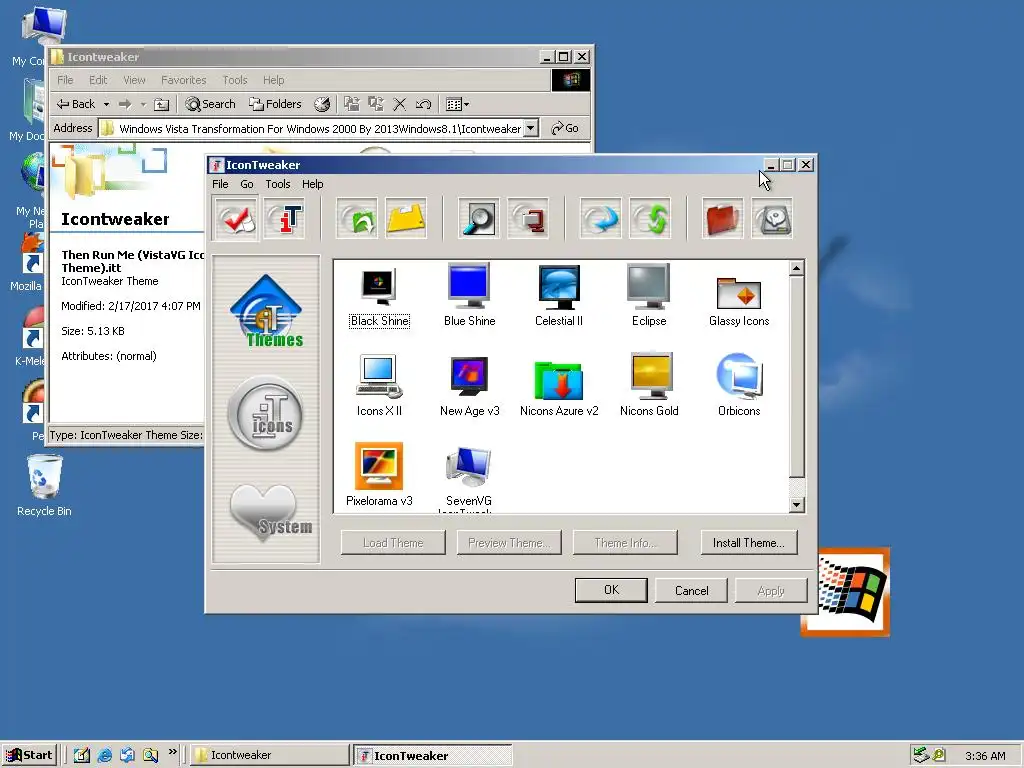Open Views dropdown in Explorer toolbar

(457, 104)
